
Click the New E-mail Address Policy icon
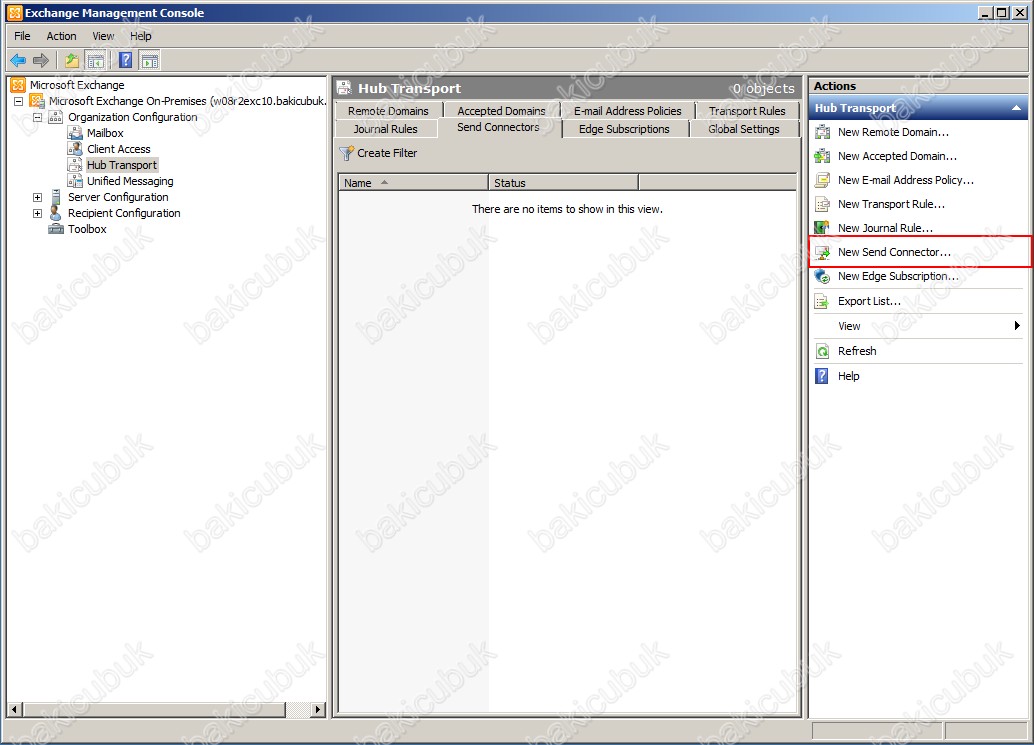coord(822,180)
